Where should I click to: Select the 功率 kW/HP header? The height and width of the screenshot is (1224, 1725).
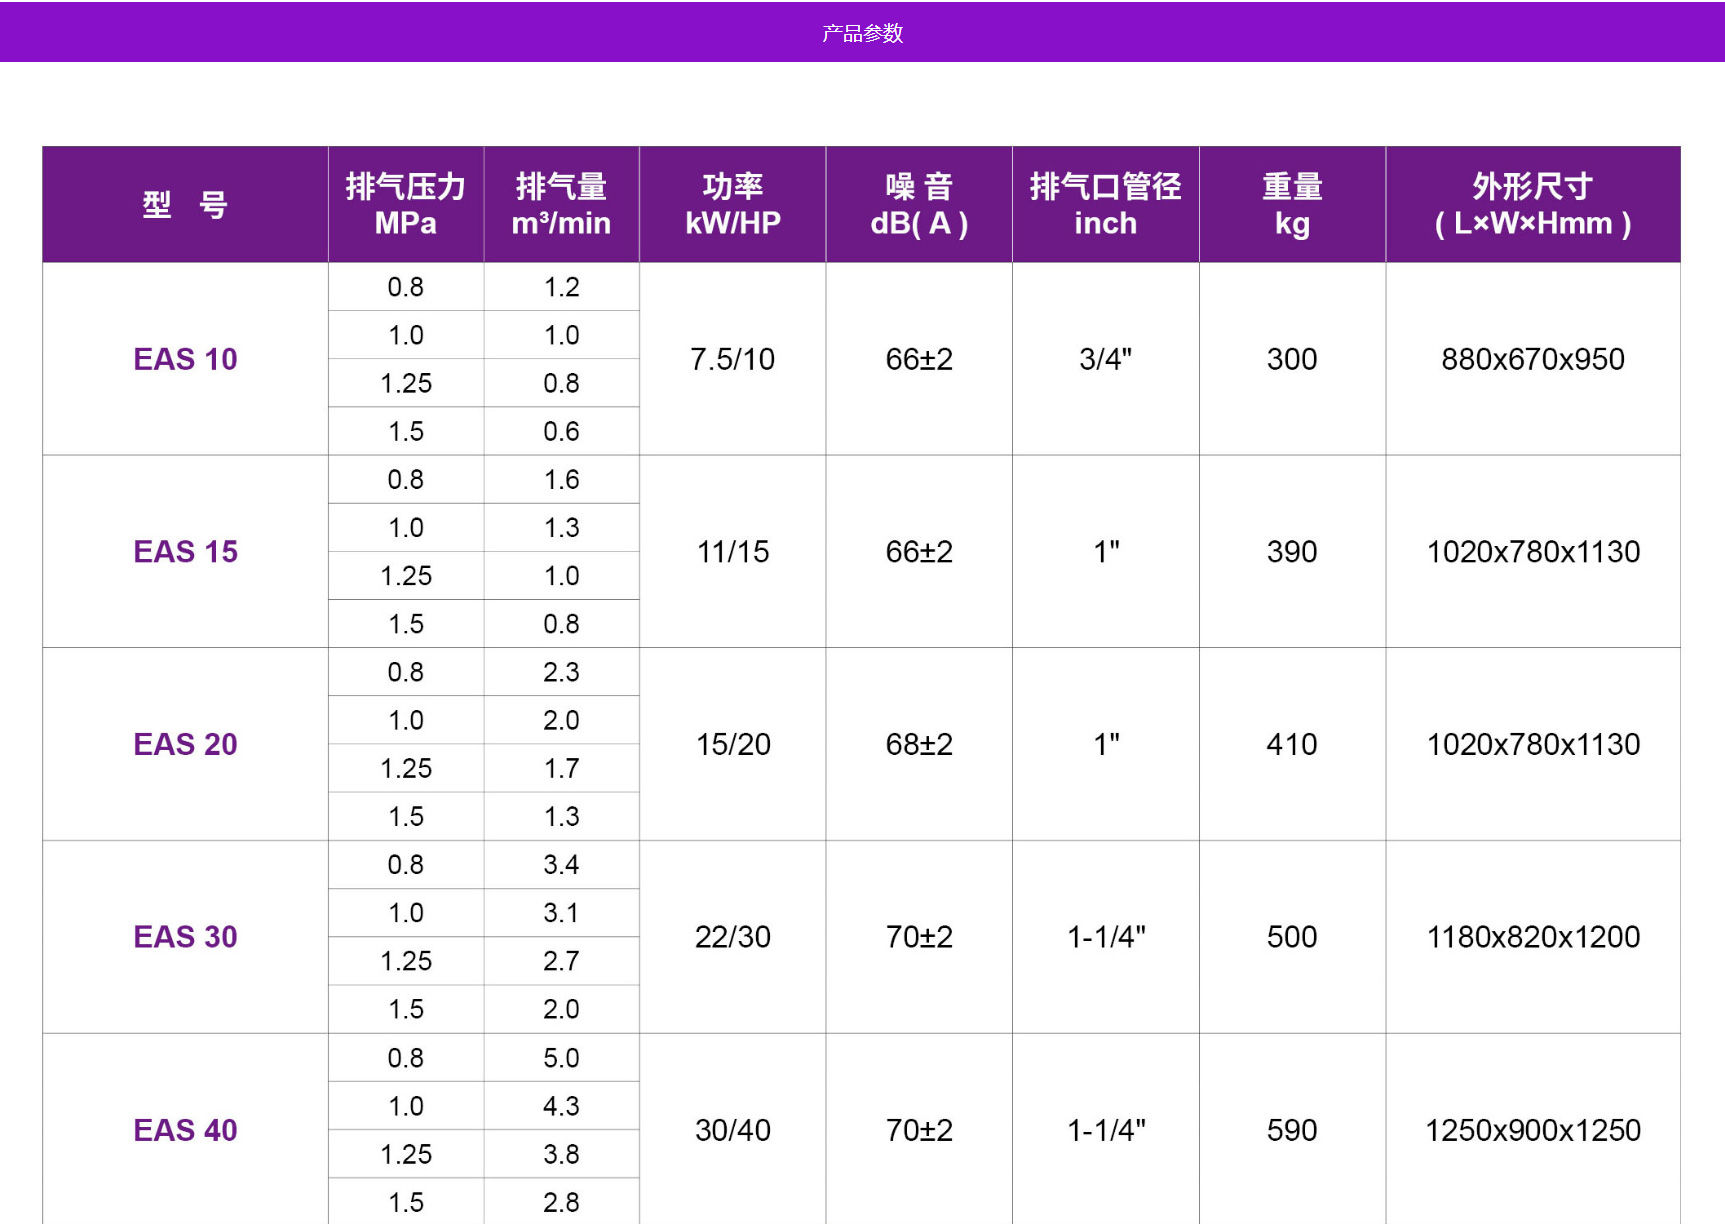(x=733, y=204)
